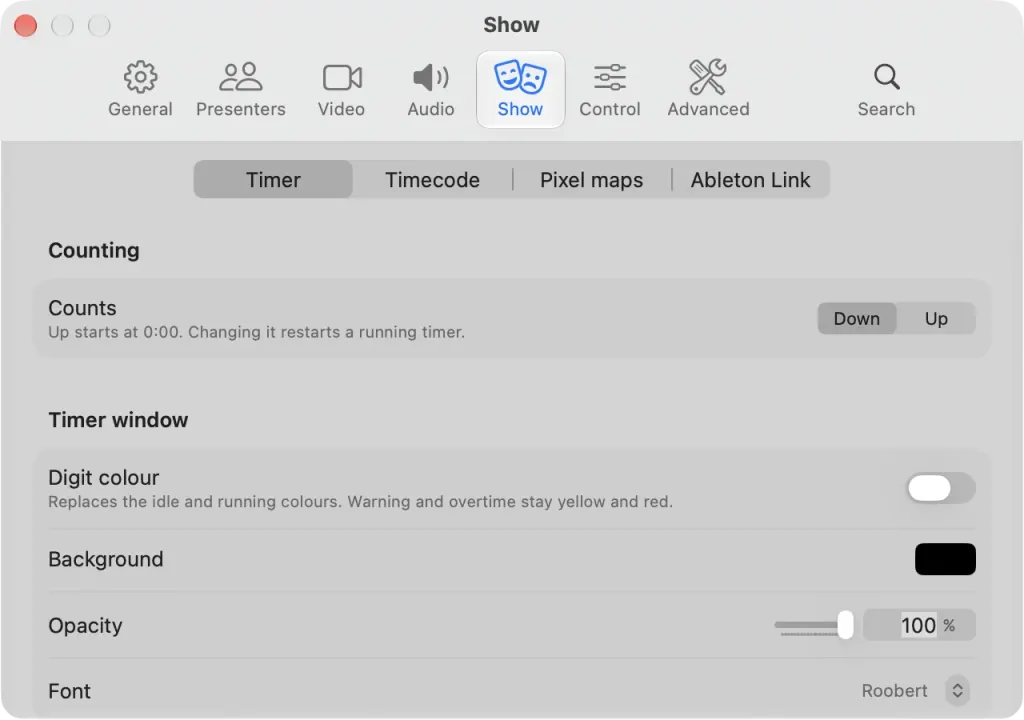
Task: Click the Counting section heading
Action: (x=94, y=250)
